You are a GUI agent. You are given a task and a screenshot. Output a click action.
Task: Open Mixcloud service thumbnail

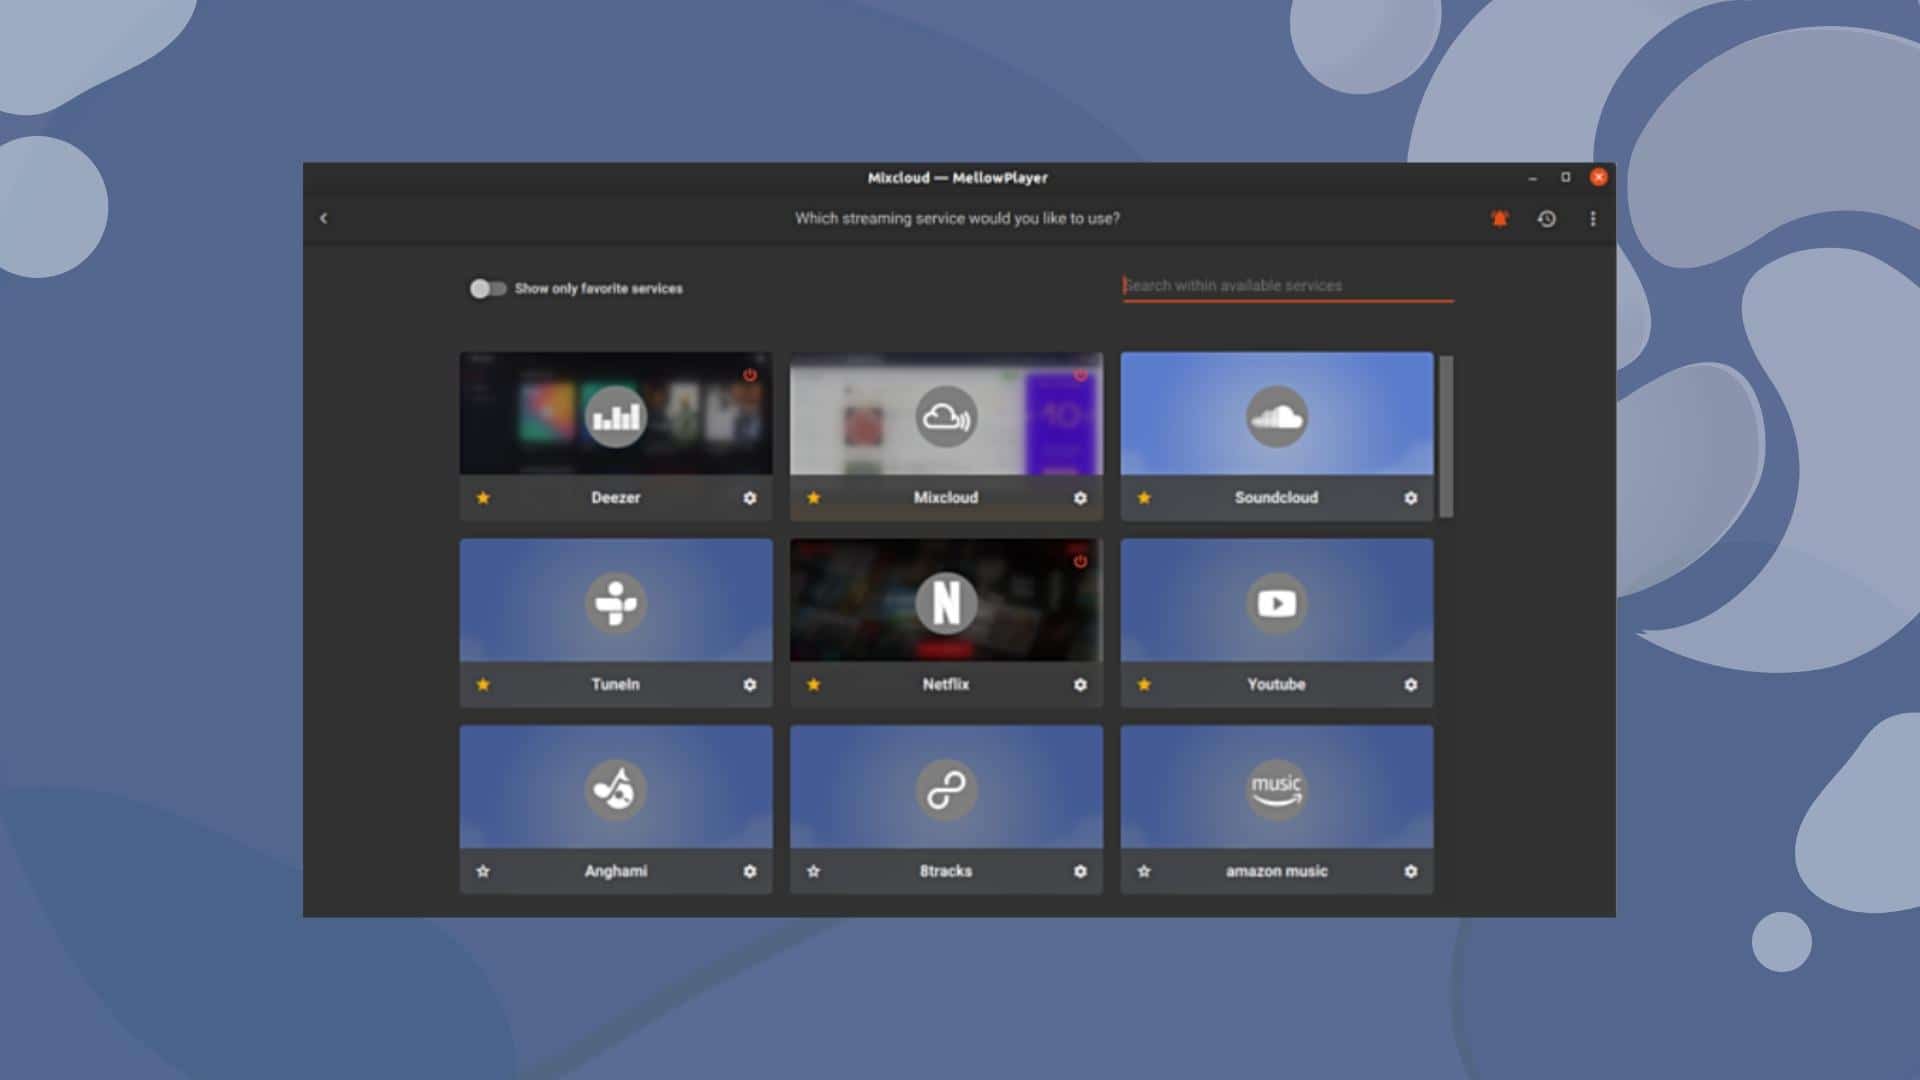[x=946, y=413]
